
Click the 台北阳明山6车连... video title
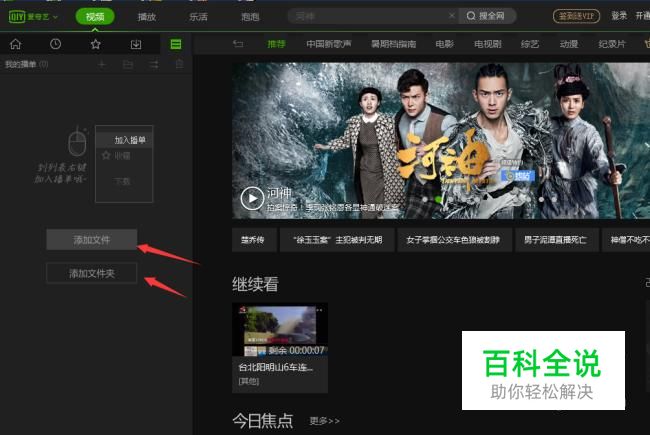tap(276, 367)
